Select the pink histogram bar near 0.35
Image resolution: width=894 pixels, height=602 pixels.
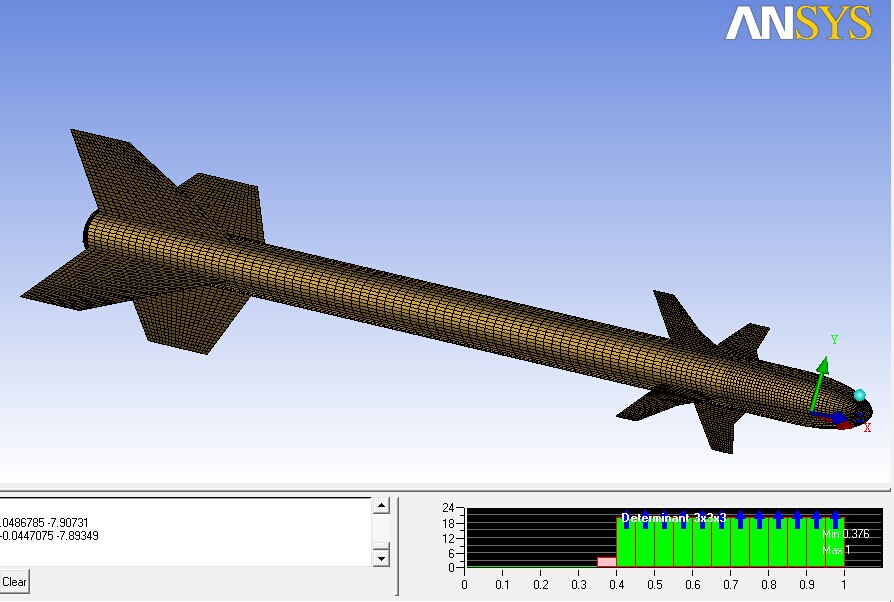point(606,562)
